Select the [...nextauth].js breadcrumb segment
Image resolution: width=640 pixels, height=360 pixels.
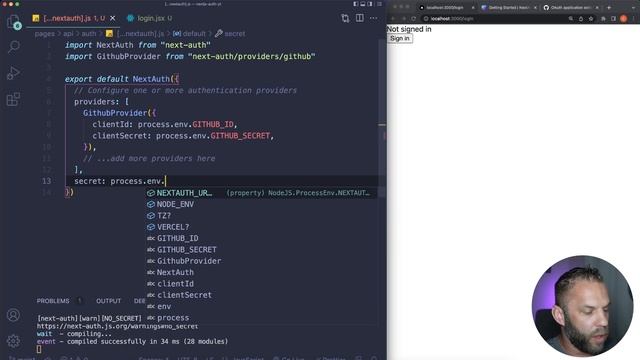(135, 34)
